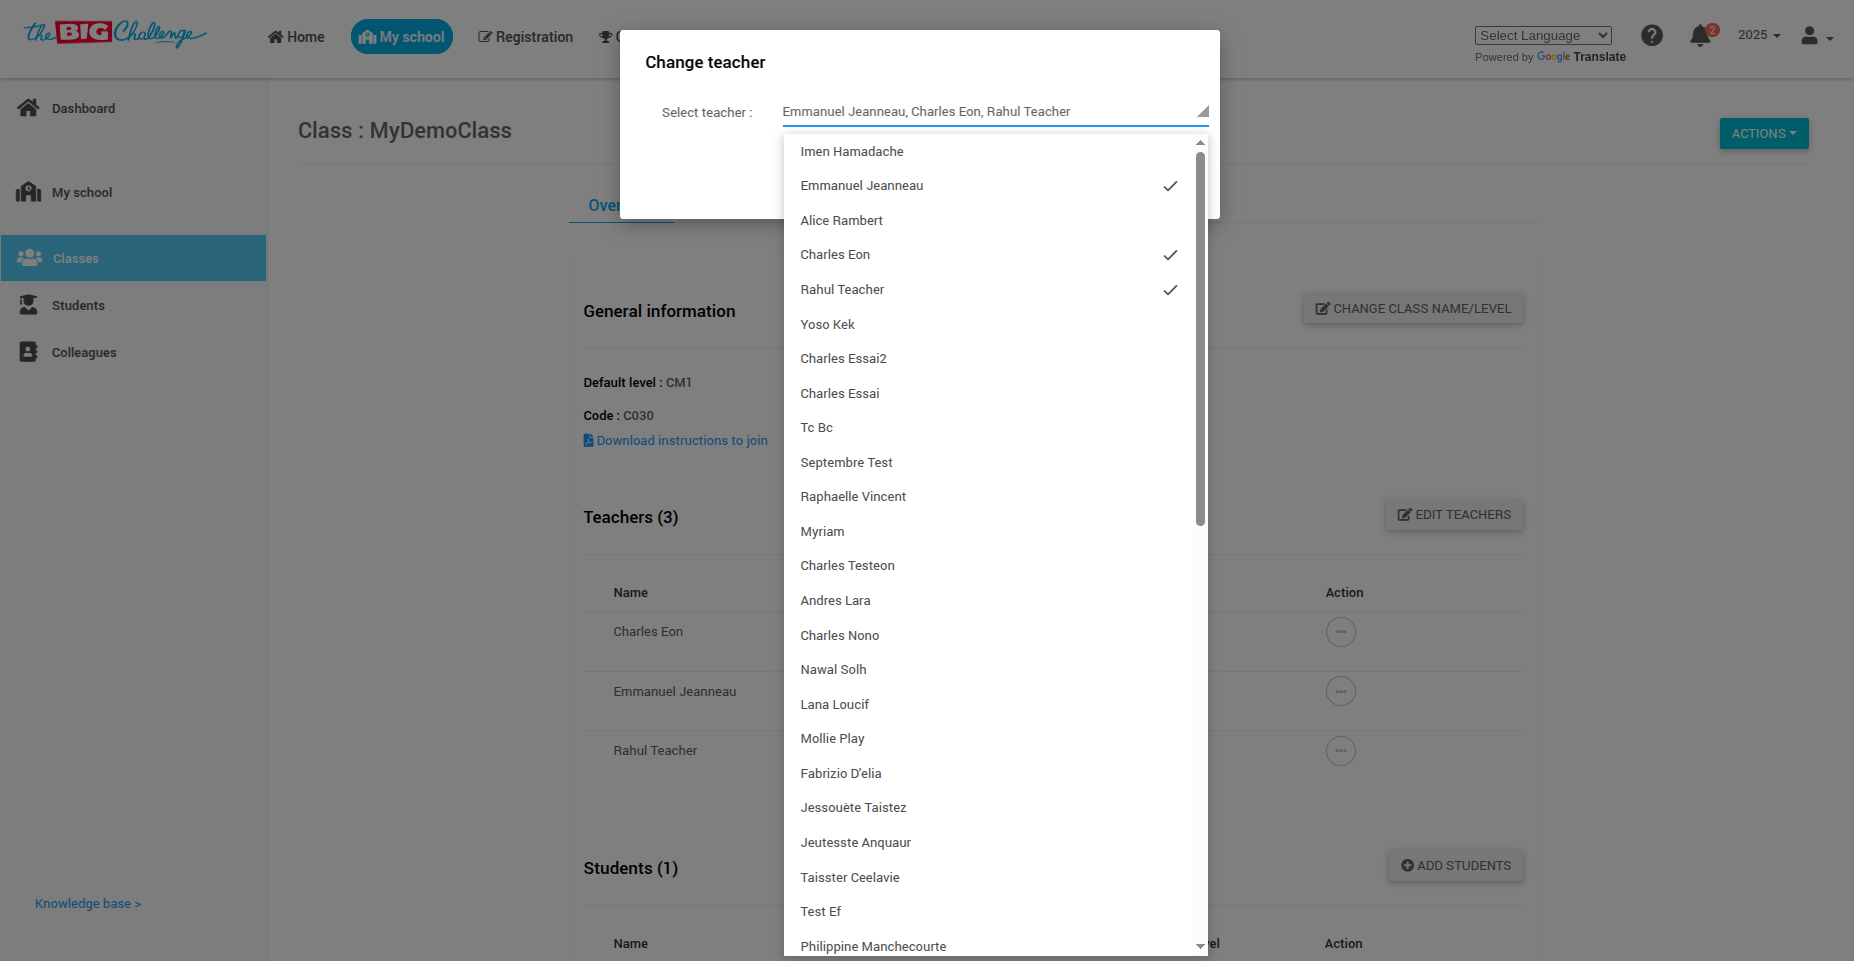Click the ADD STUDENTS button
Image resolution: width=1854 pixels, height=961 pixels.
tap(1455, 865)
